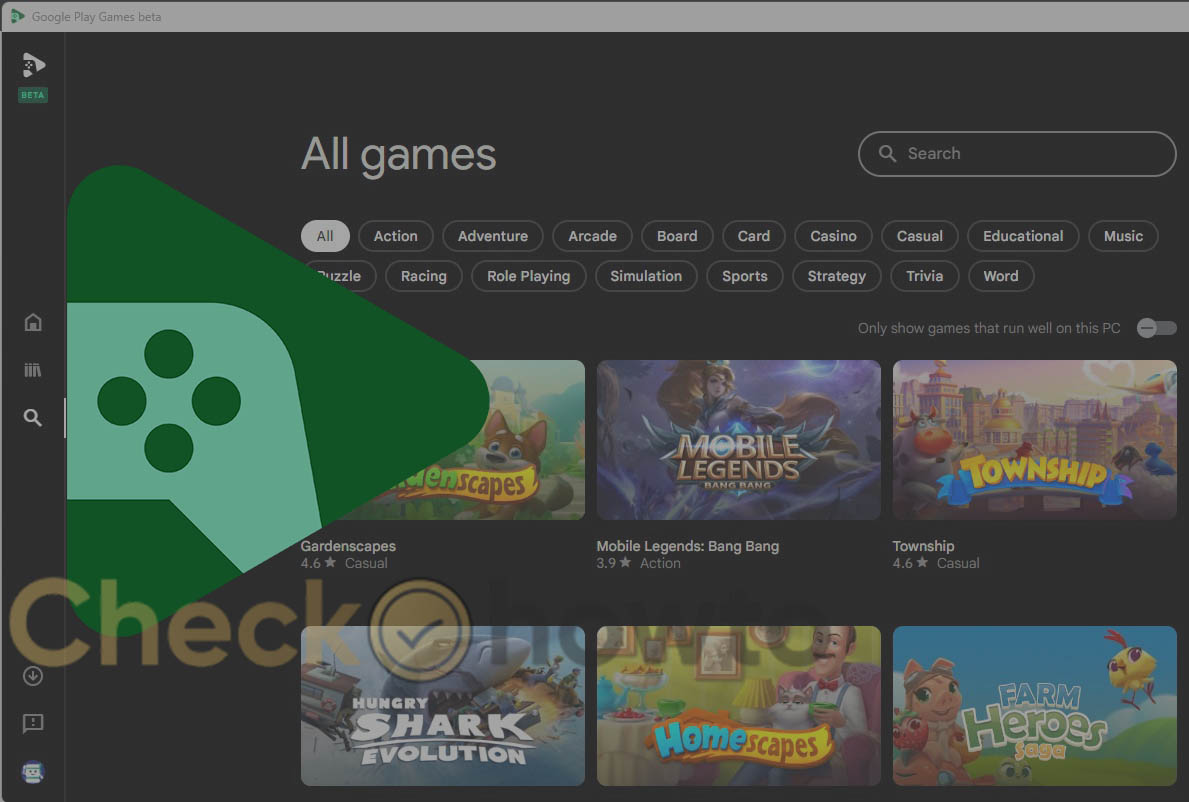
Task: Click the 3.9 star Action rating text
Action: [x=638, y=563]
